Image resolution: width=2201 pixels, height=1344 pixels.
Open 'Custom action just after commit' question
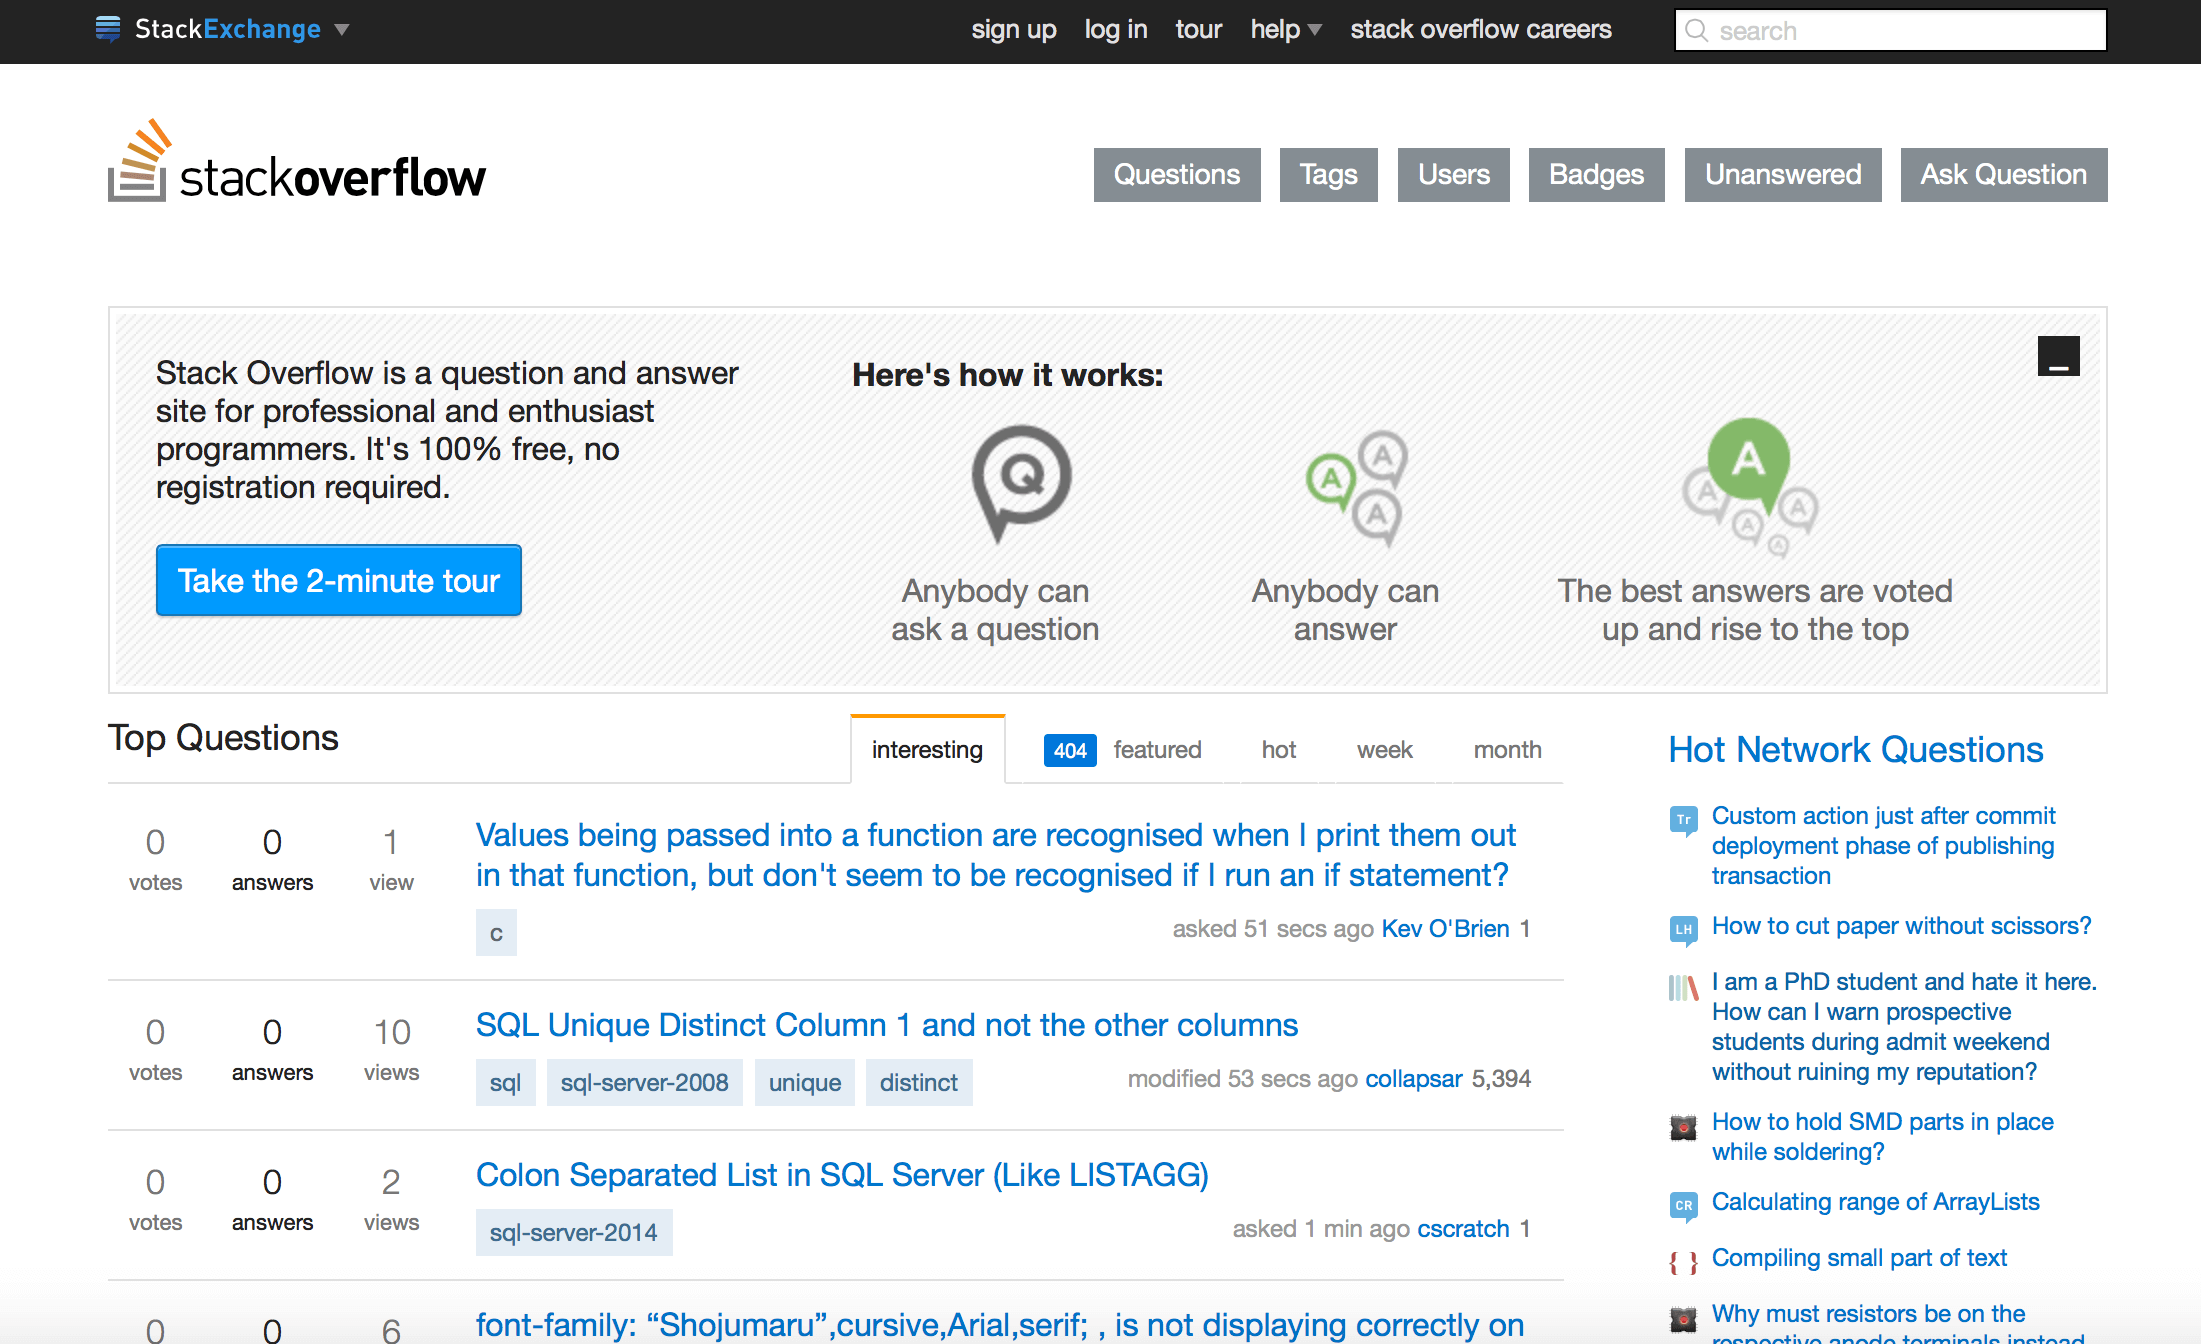tap(1883, 846)
